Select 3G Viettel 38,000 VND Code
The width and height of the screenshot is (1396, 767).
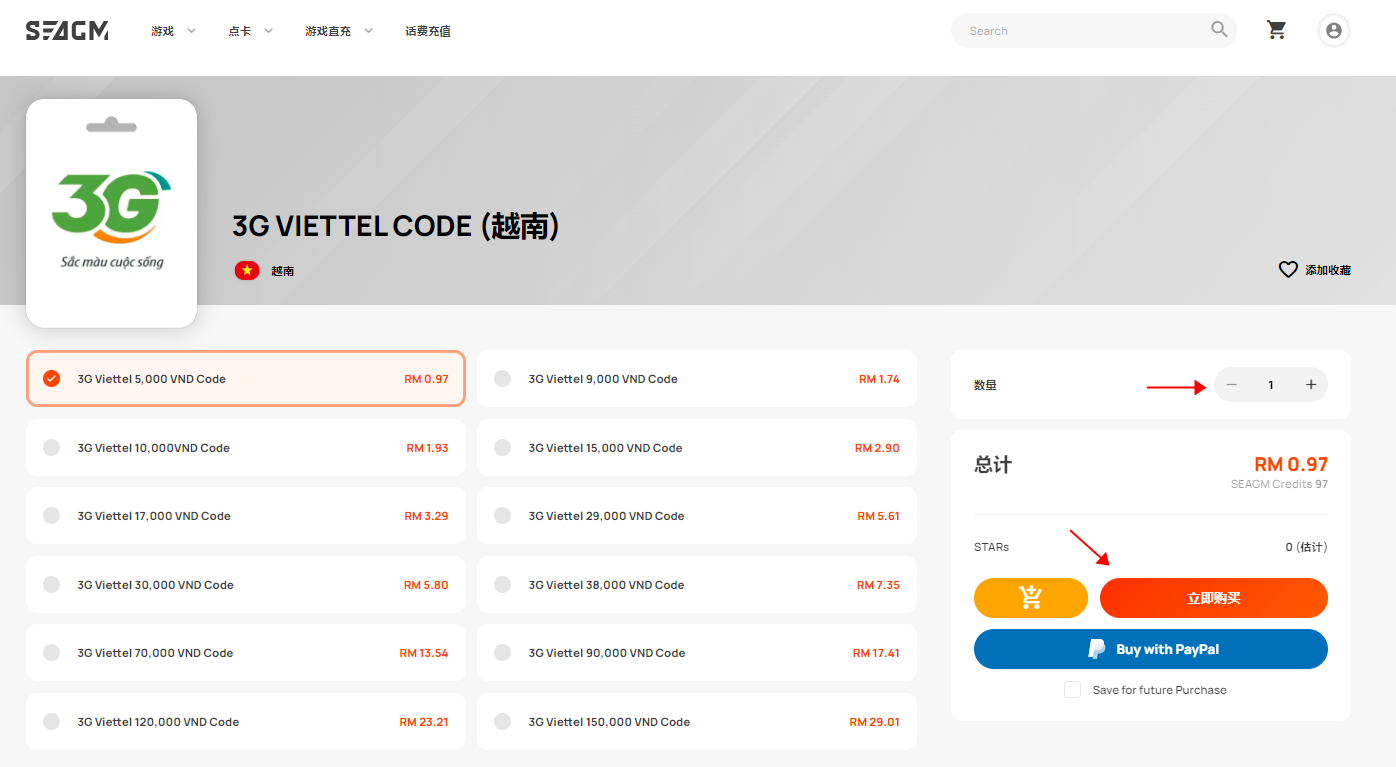coord(697,585)
